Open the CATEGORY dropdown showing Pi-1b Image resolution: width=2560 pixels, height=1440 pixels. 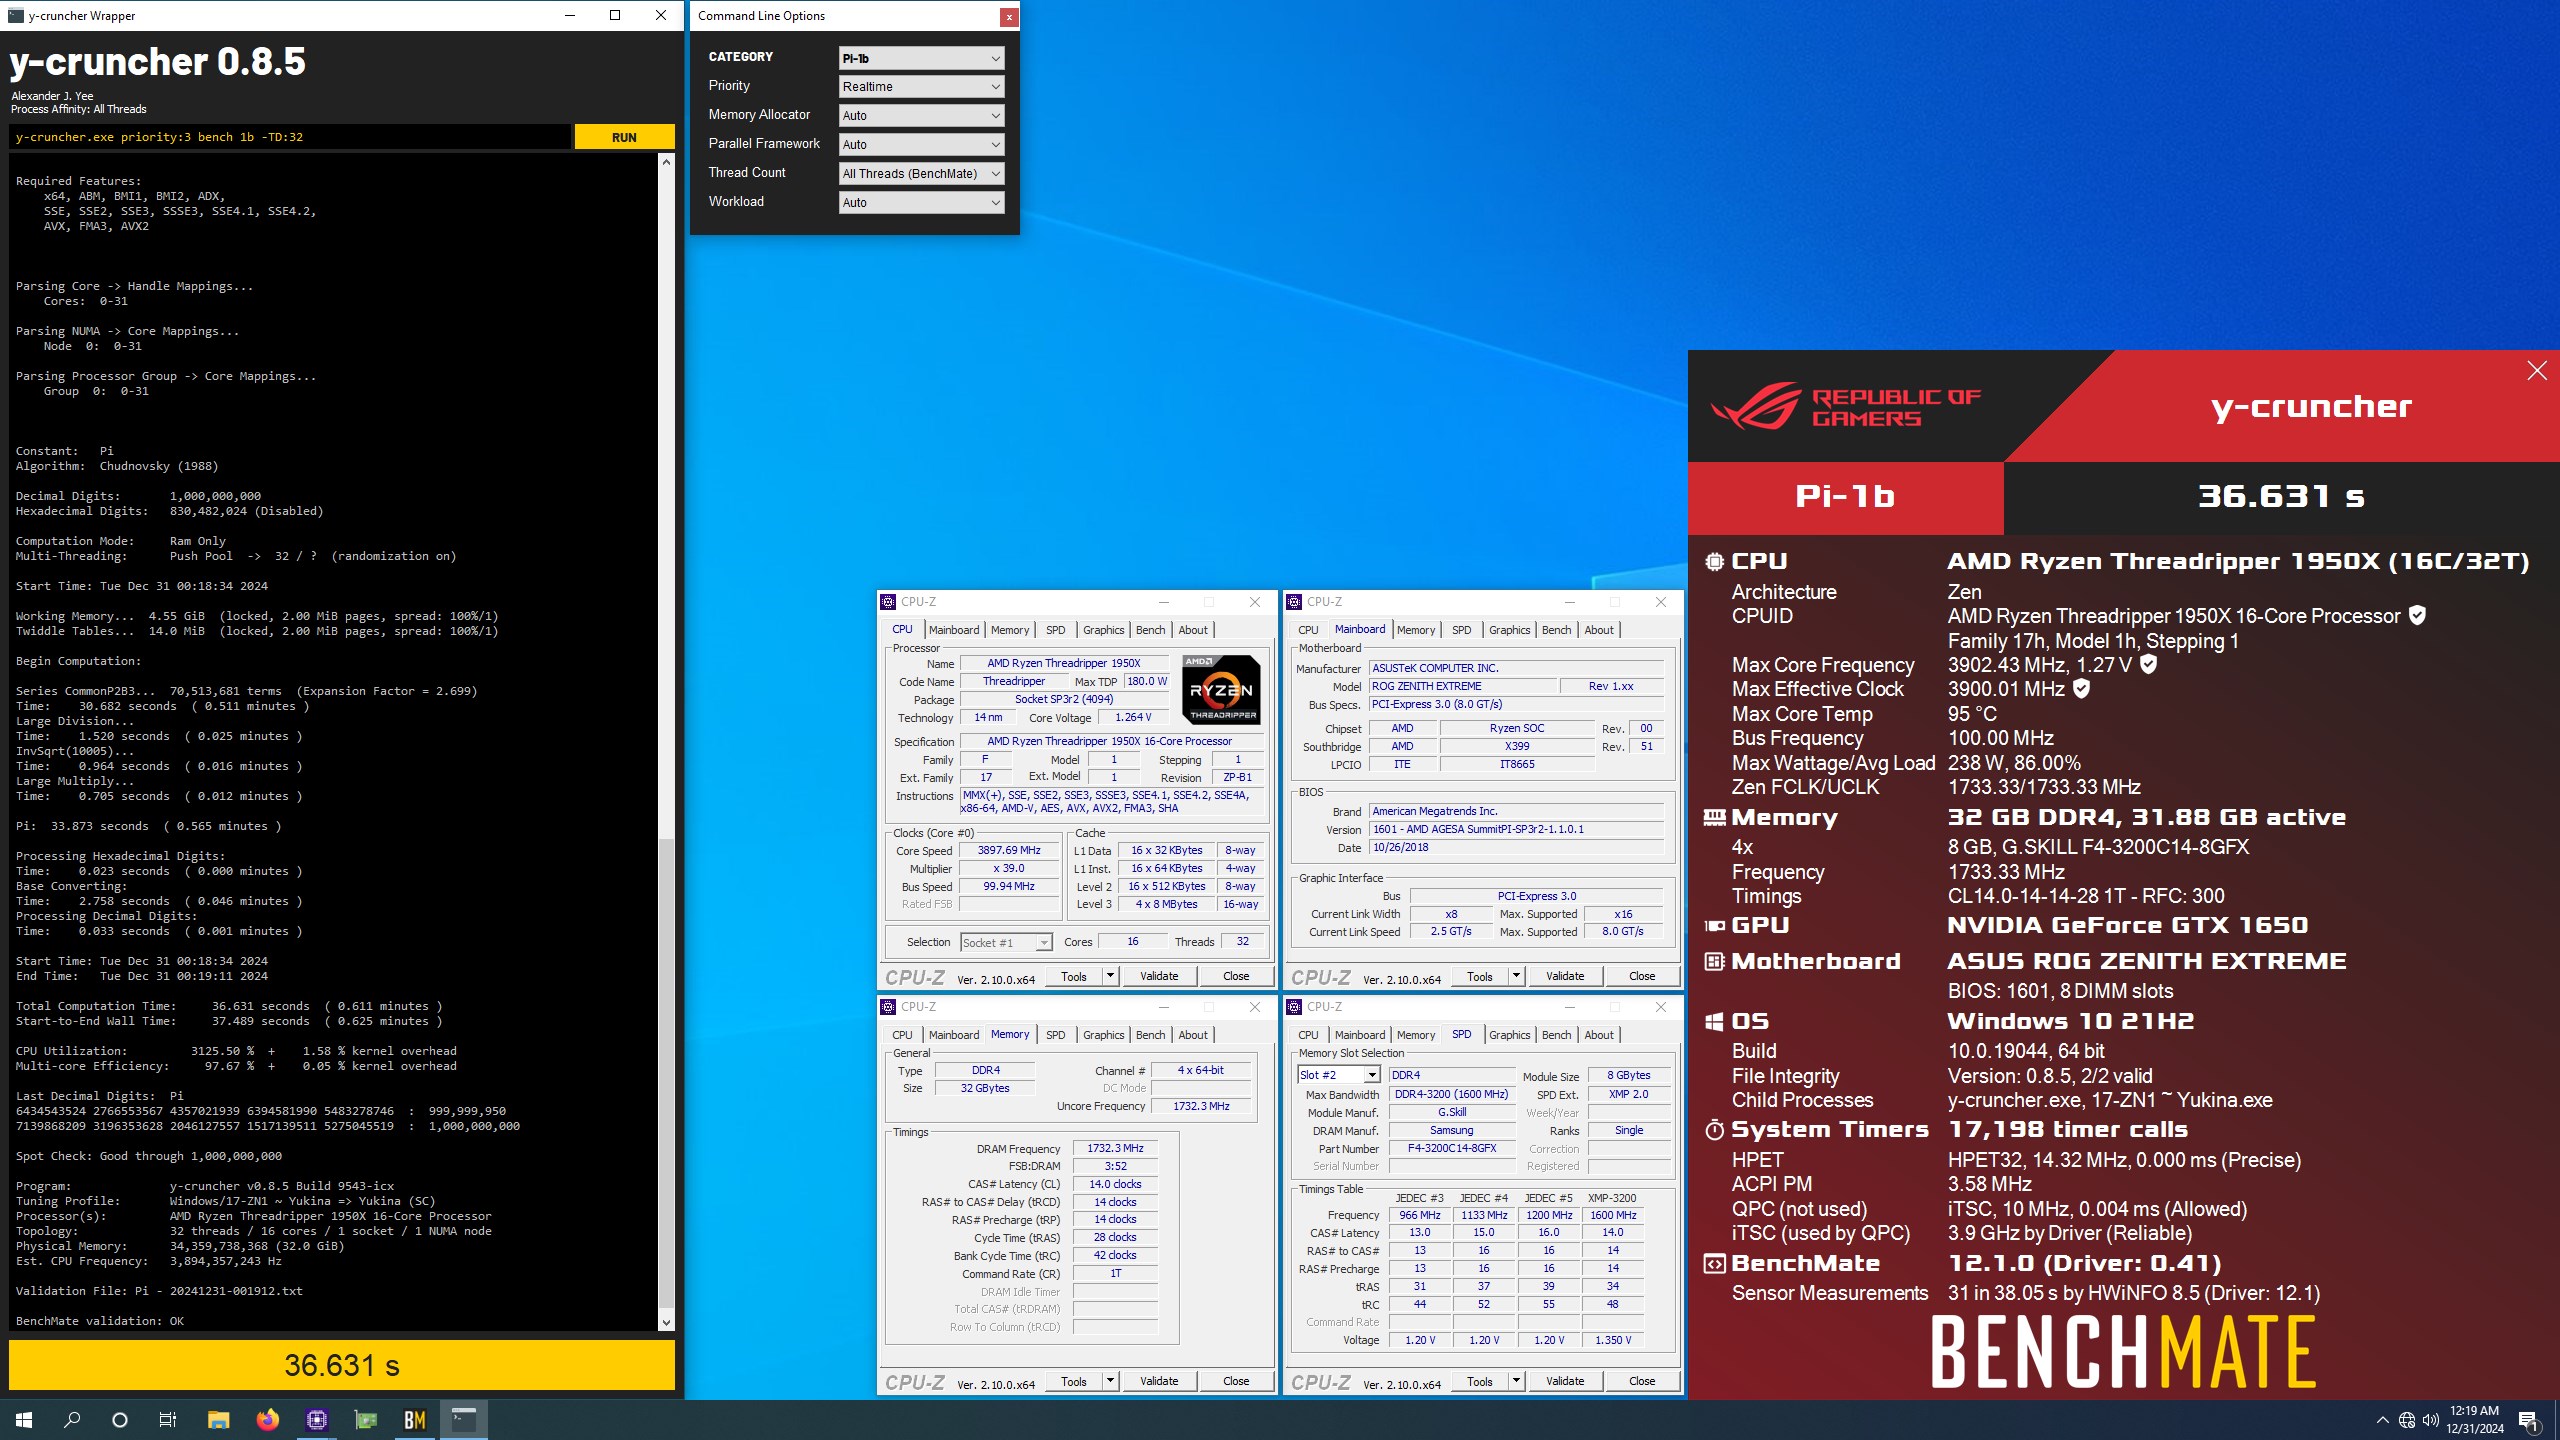coord(921,58)
